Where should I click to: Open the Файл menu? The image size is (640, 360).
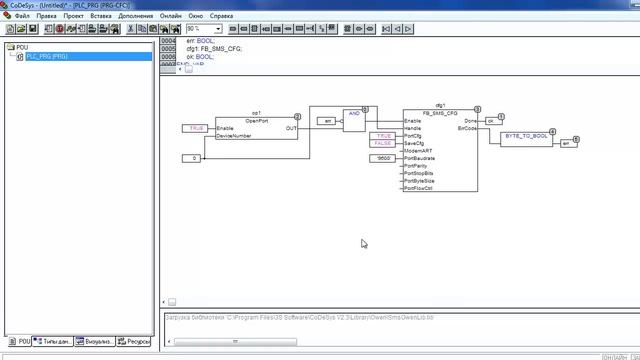[22, 16]
